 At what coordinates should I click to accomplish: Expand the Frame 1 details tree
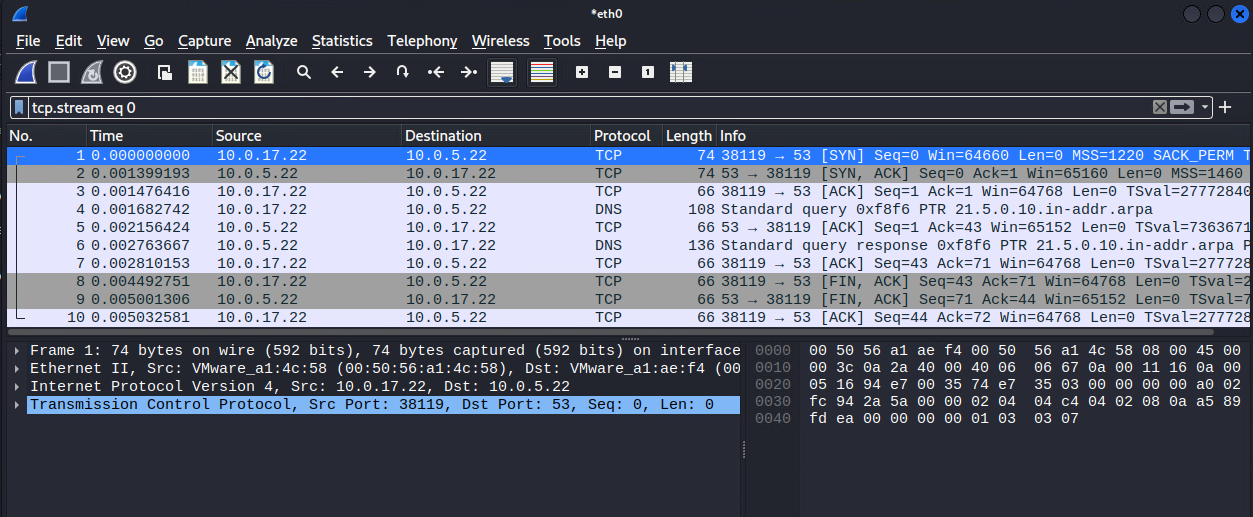click(19, 351)
